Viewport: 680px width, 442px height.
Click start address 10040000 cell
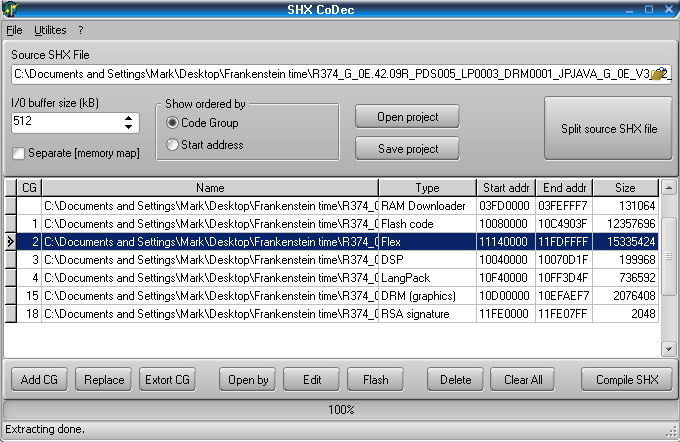click(x=506, y=260)
